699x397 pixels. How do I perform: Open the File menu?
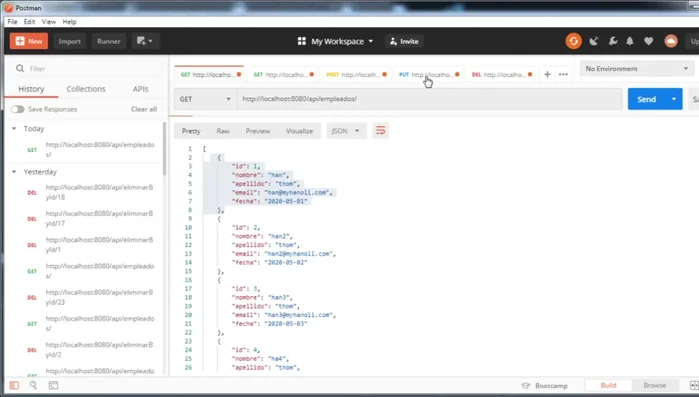click(x=12, y=21)
